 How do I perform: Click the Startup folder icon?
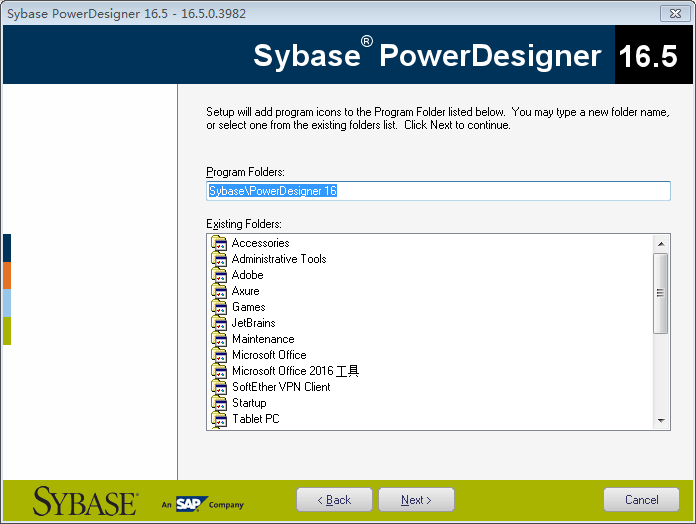(219, 402)
